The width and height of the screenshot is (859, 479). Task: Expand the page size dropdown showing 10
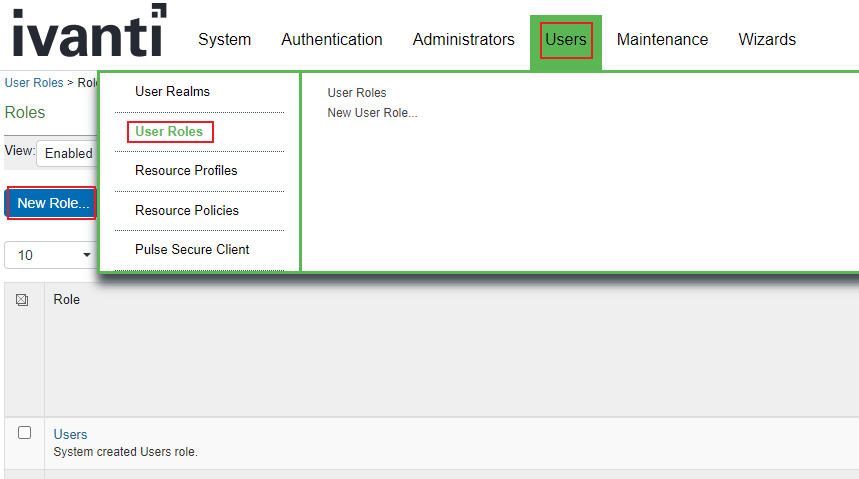coord(50,255)
